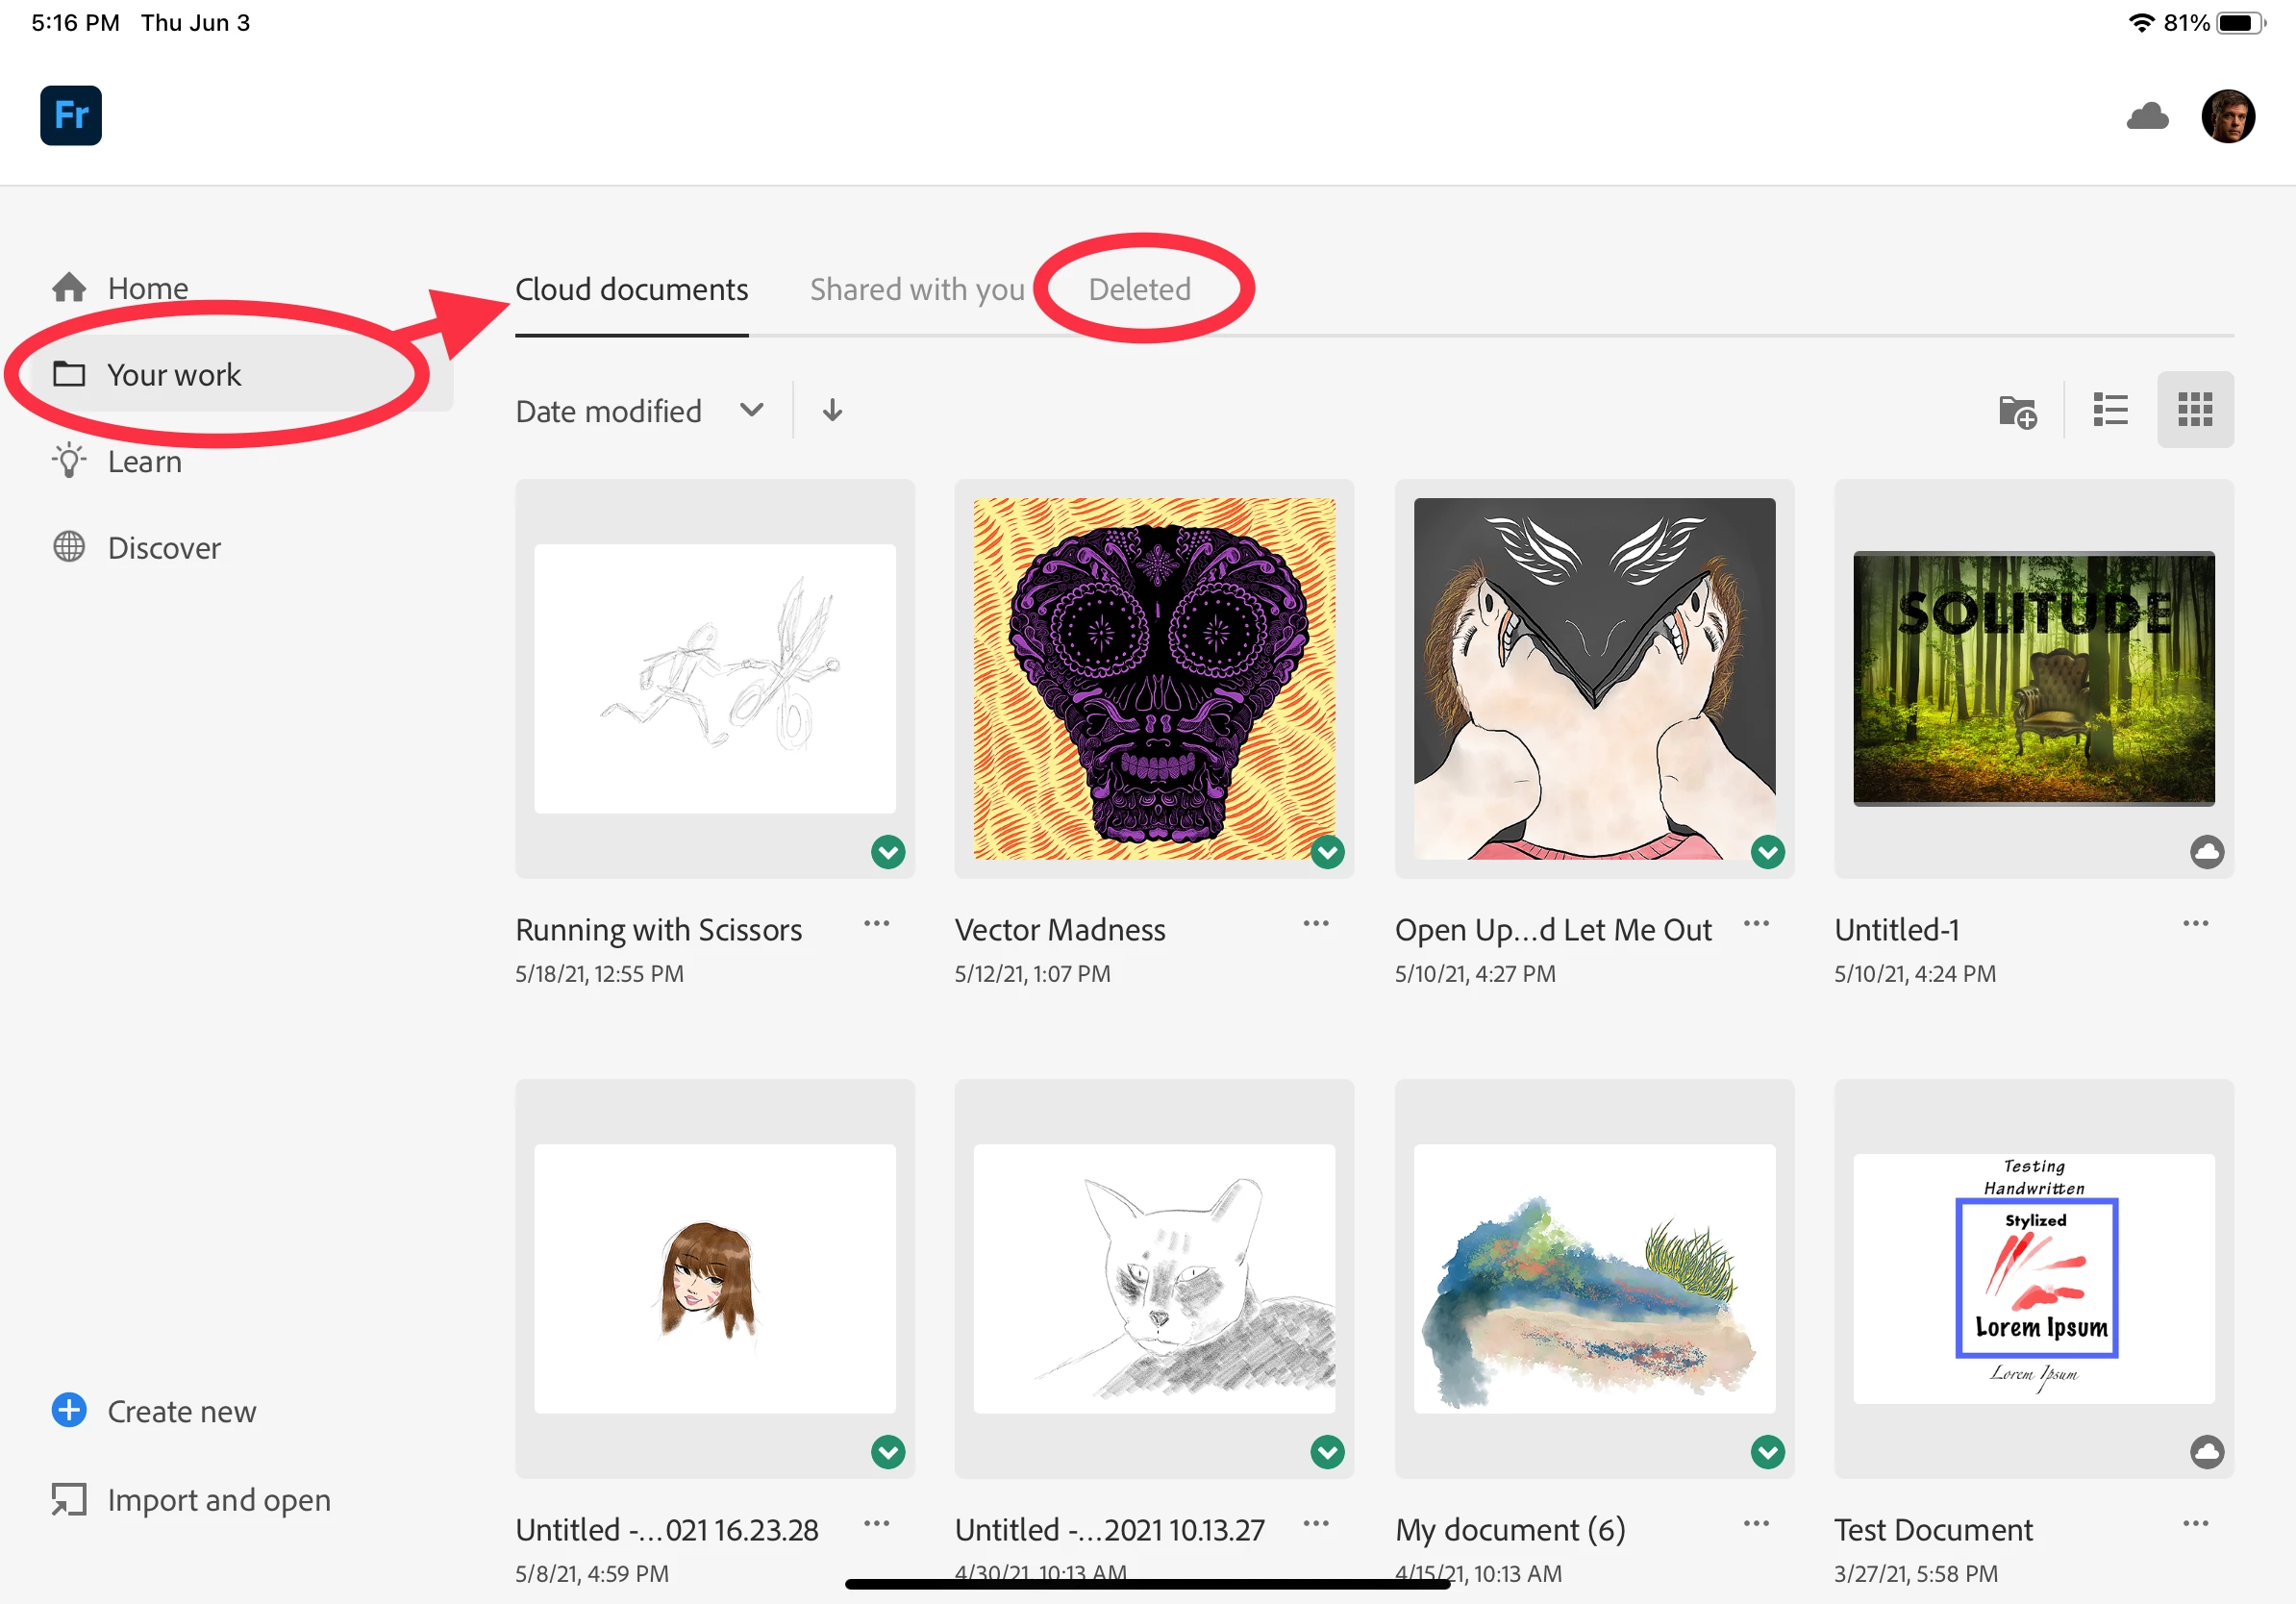The height and width of the screenshot is (1604, 2296).
Task: Toggle sort direction arrow
Action: [832, 411]
